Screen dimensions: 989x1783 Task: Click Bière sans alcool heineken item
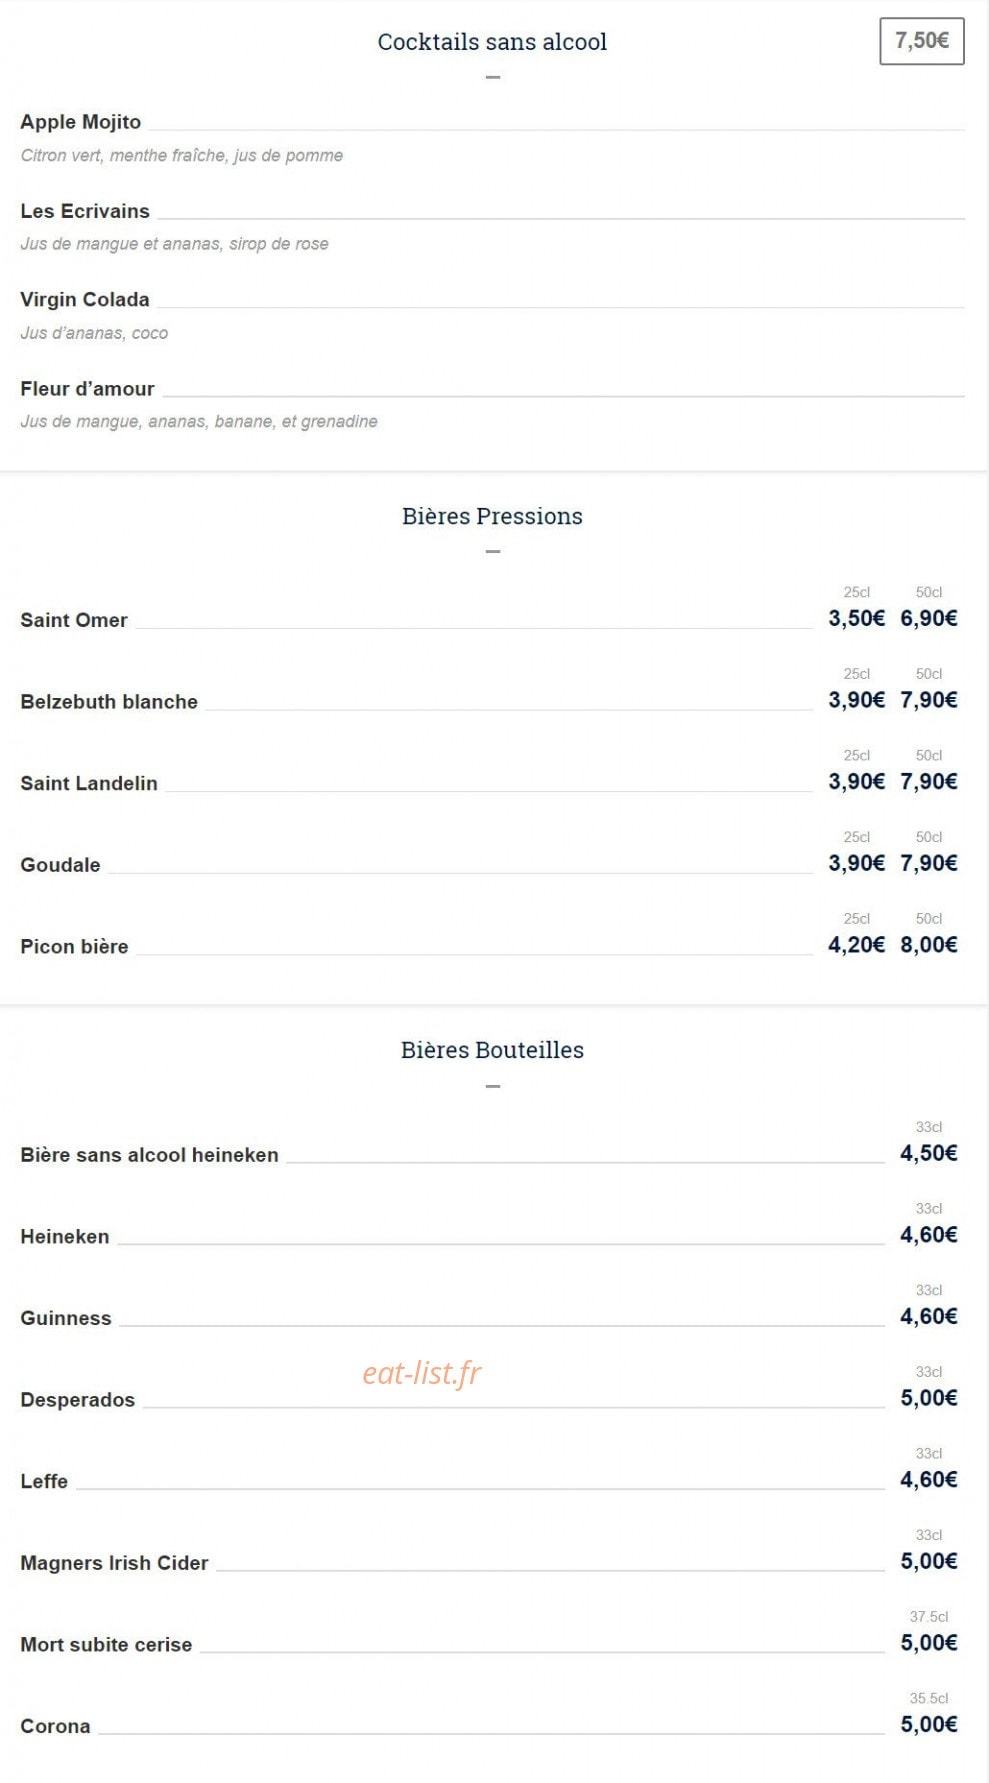(149, 1155)
